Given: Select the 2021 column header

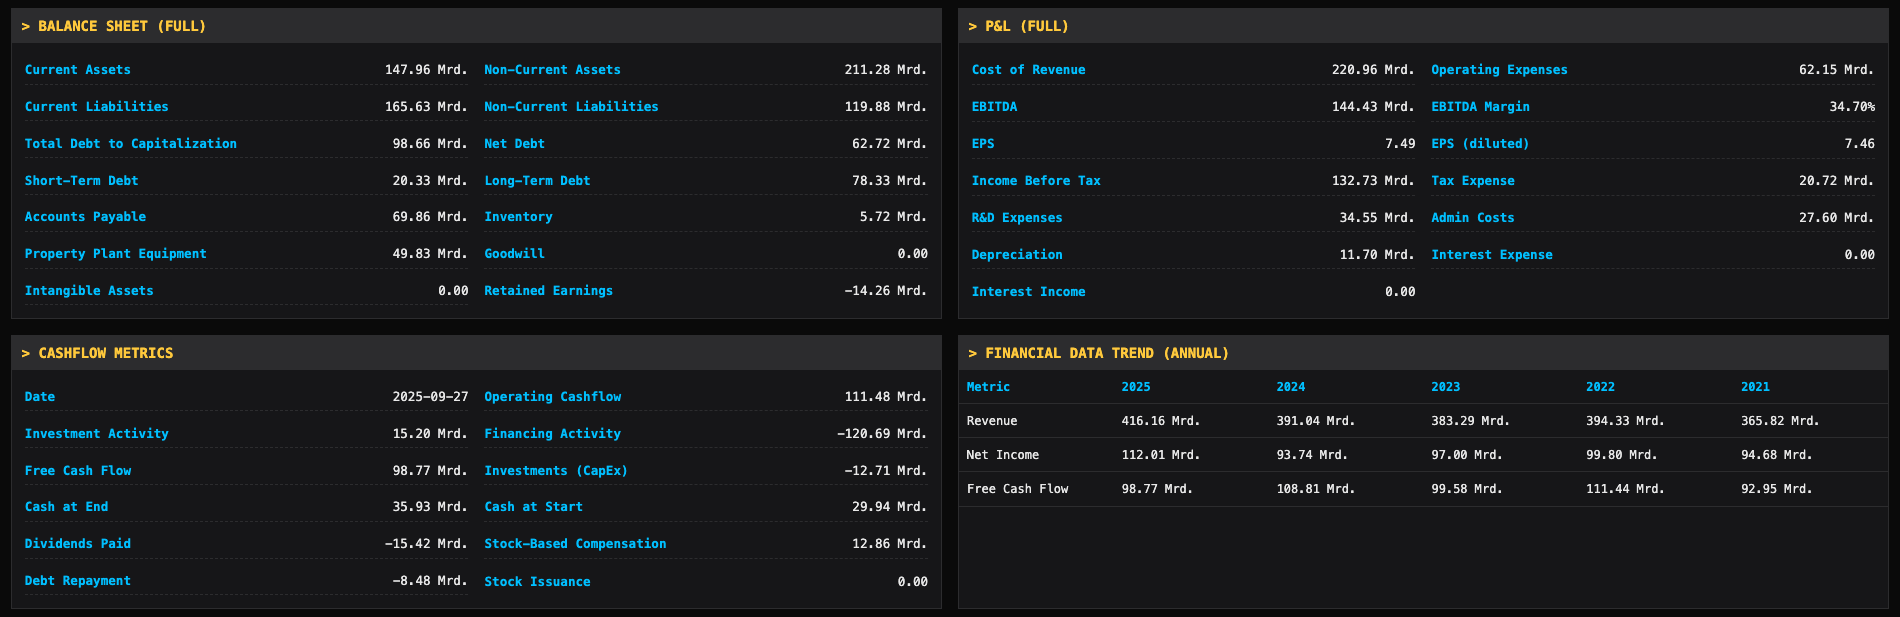Looking at the screenshot, I should pyautogui.click(x=1755, y=387).
